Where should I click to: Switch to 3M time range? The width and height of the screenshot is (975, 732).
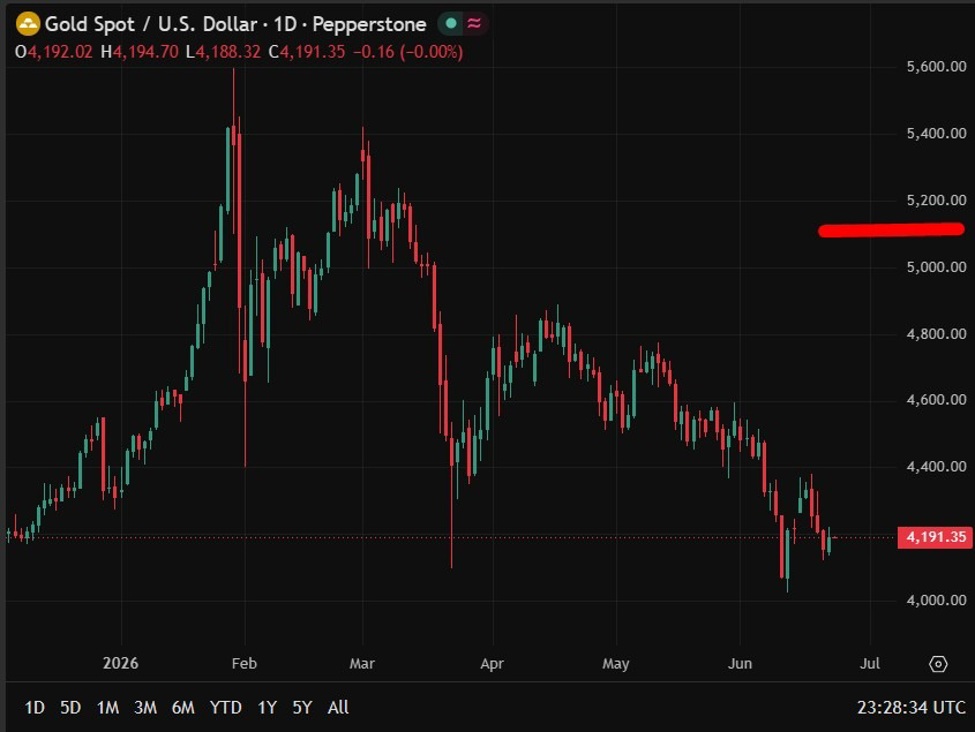click(x=146, y=708)
